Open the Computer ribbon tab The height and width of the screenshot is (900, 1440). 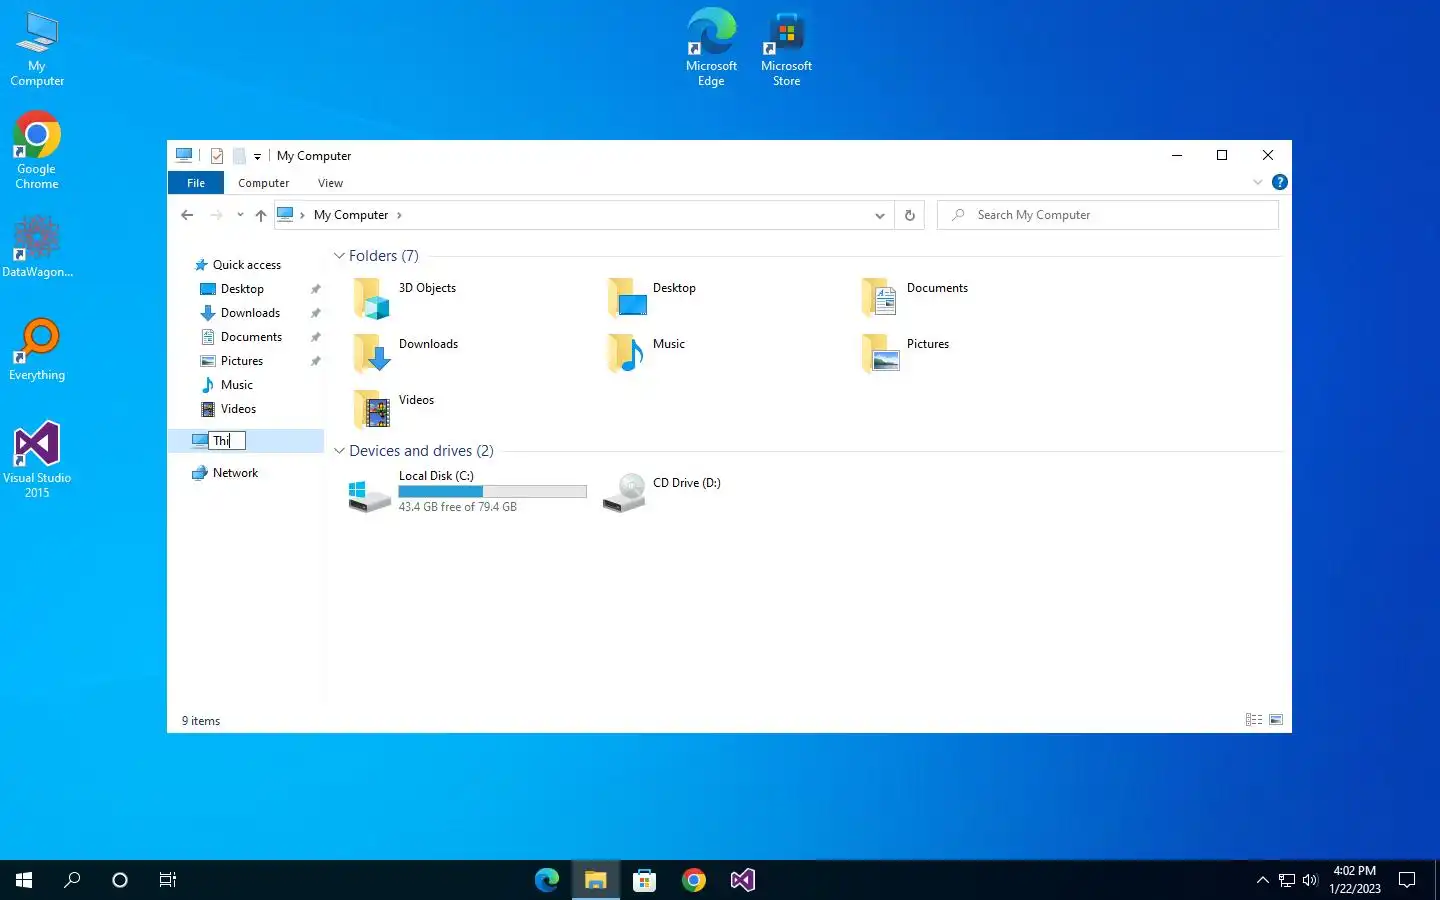coord(264,183)
